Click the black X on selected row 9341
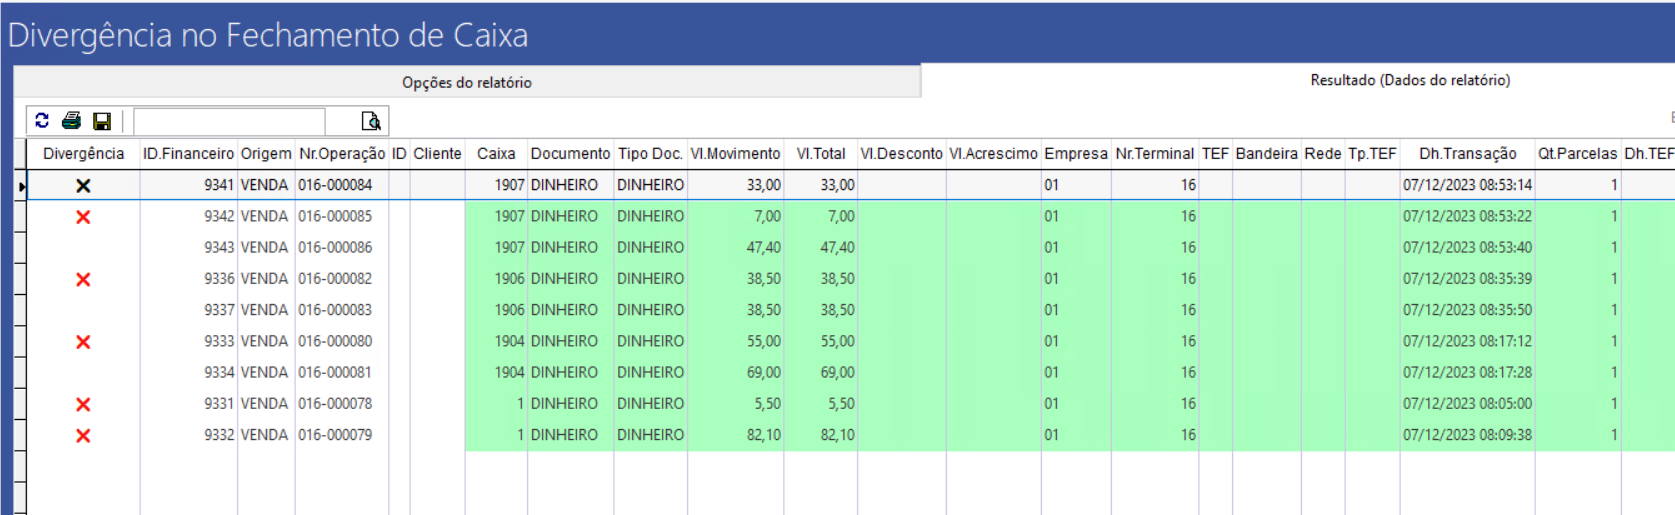Screen dimensions: 1675x515 83,186
